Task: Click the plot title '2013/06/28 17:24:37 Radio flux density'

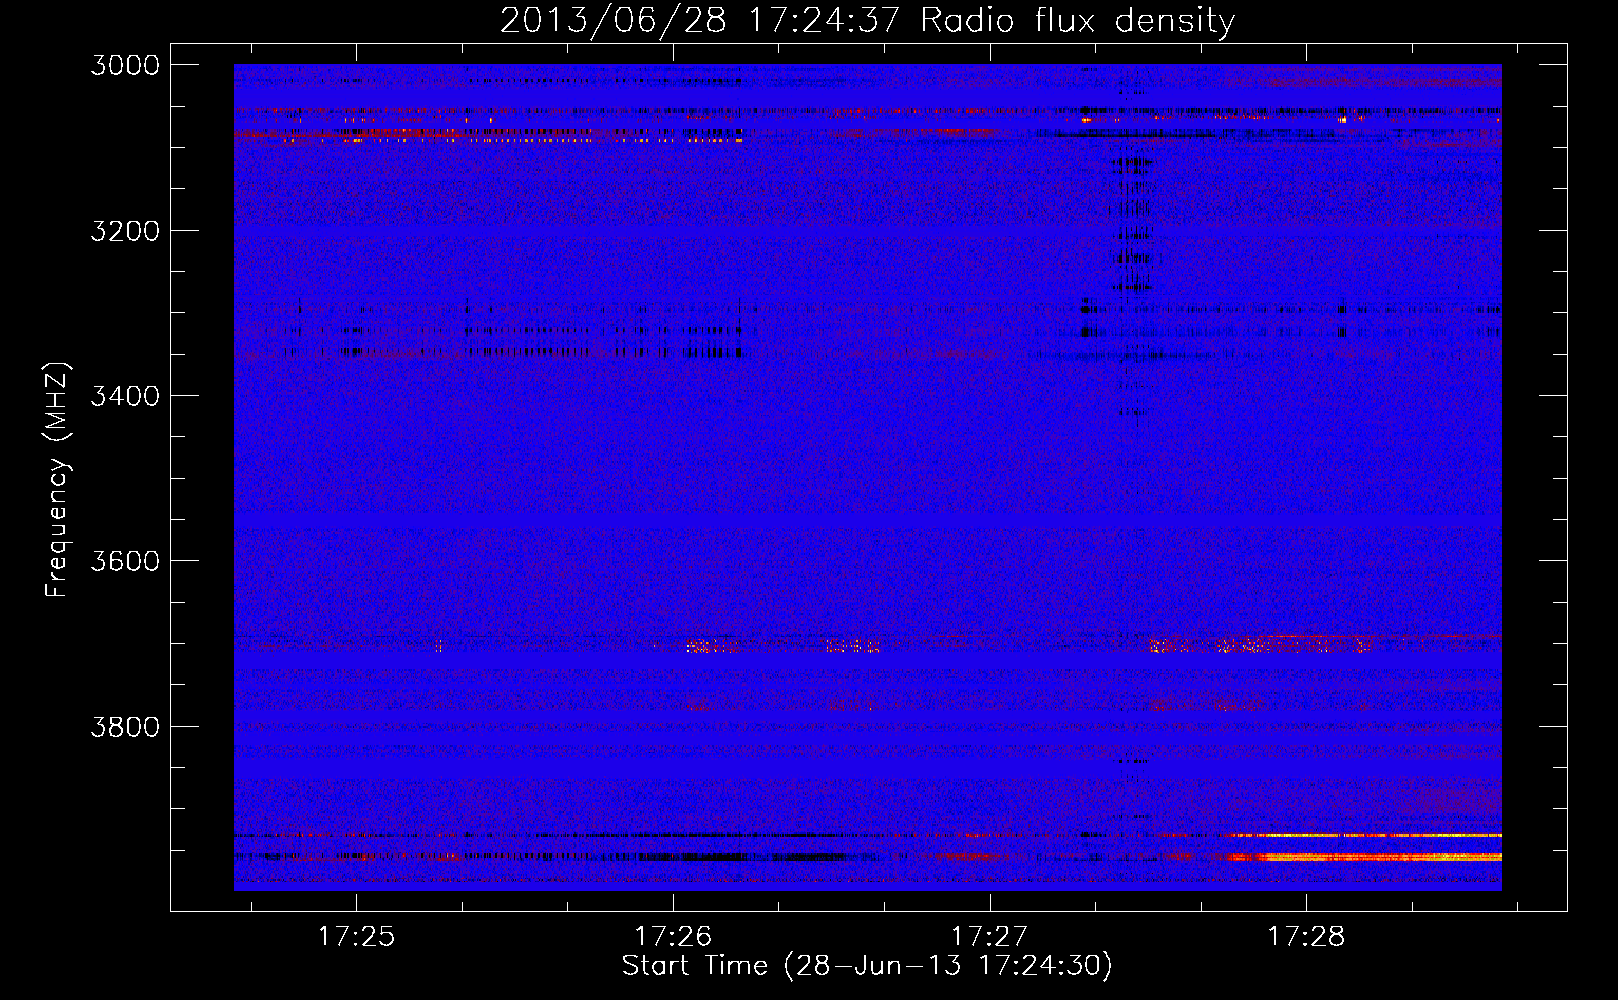Action: (x=867, y=21)
